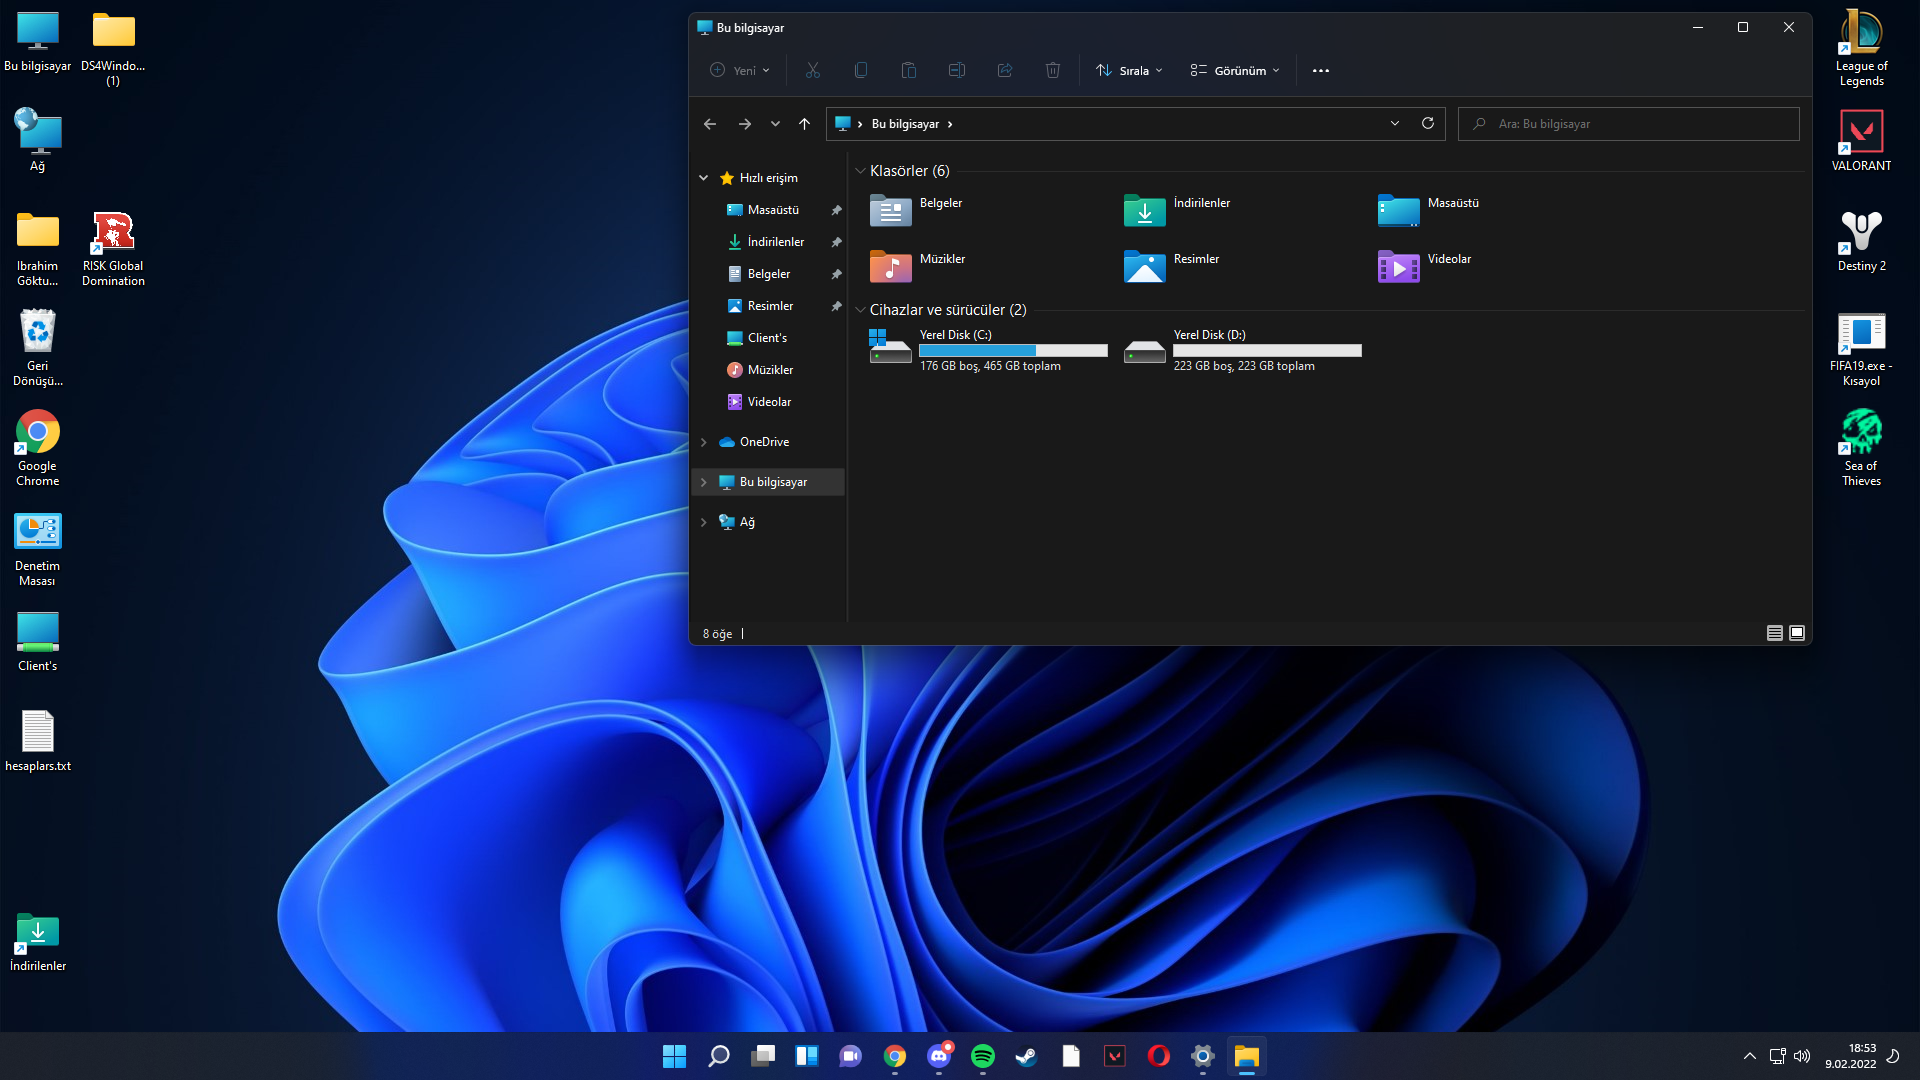The height and width of the screenshot is (1080, 1920).
Task: Select the Geri Dönüşüm recycle bin icon
Action: (x=38, y=348)
